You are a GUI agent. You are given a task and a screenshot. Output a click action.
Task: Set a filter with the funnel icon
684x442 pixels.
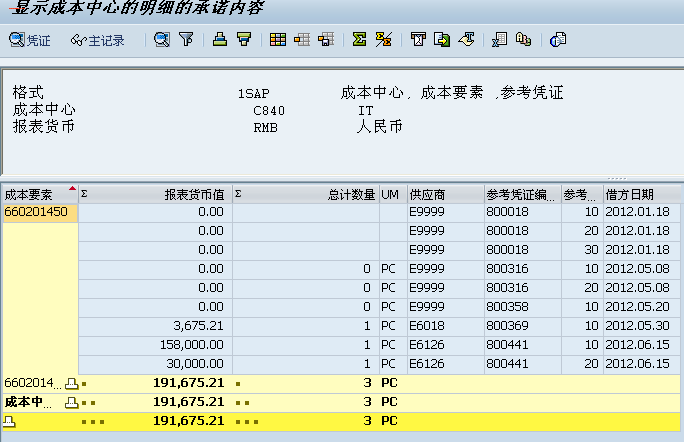click(x=186, y=40)
